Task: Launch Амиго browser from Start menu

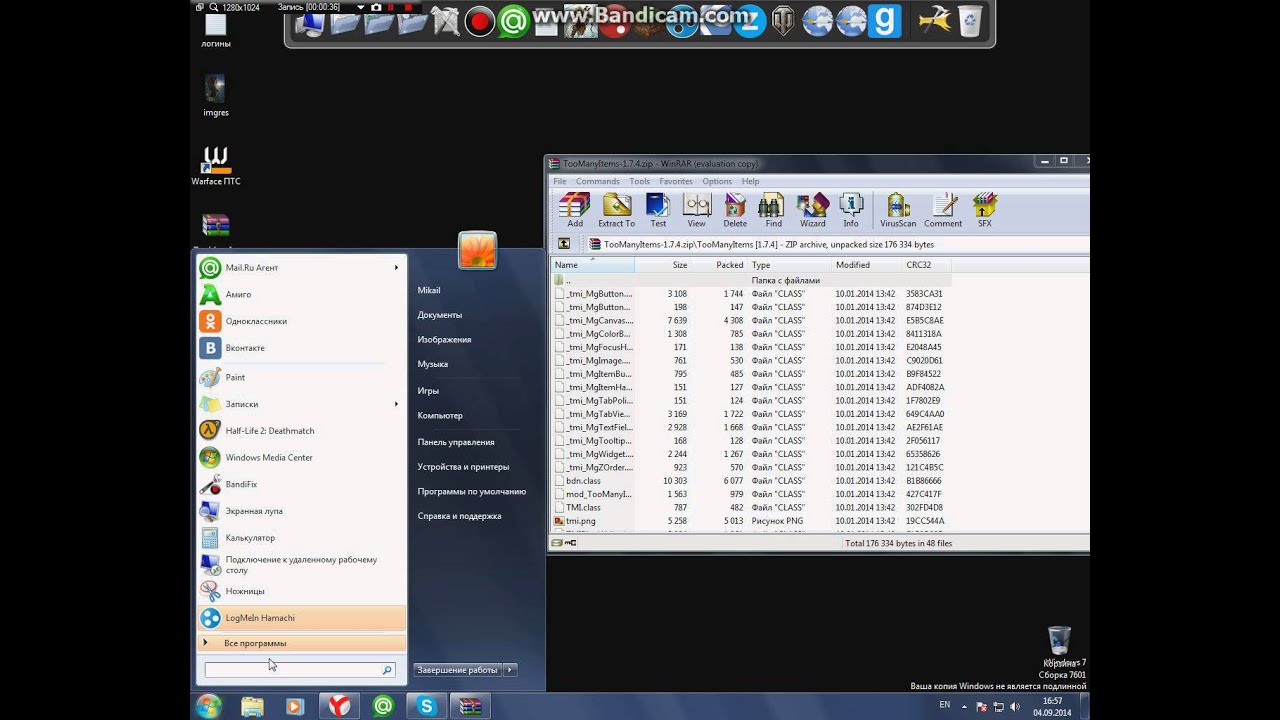Action: pyautogui.click(x=300, y=295)
